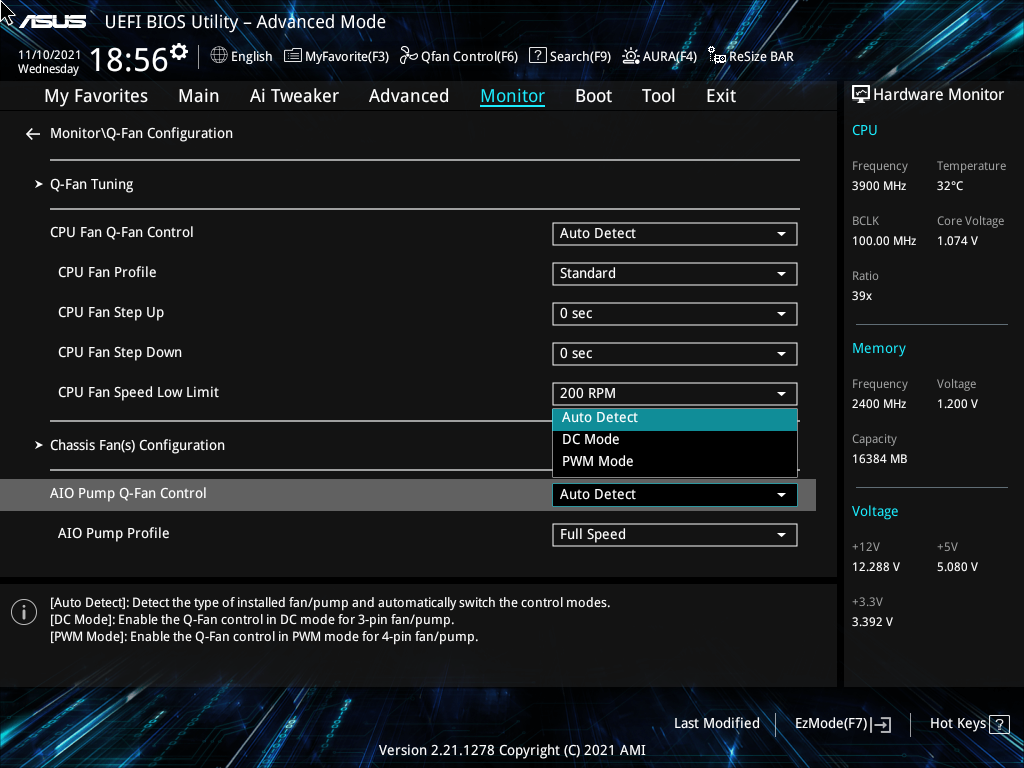This screenshot has height=768, width=1024.
Task: Click the ASUS logo
Action: [x=52, y=22]
